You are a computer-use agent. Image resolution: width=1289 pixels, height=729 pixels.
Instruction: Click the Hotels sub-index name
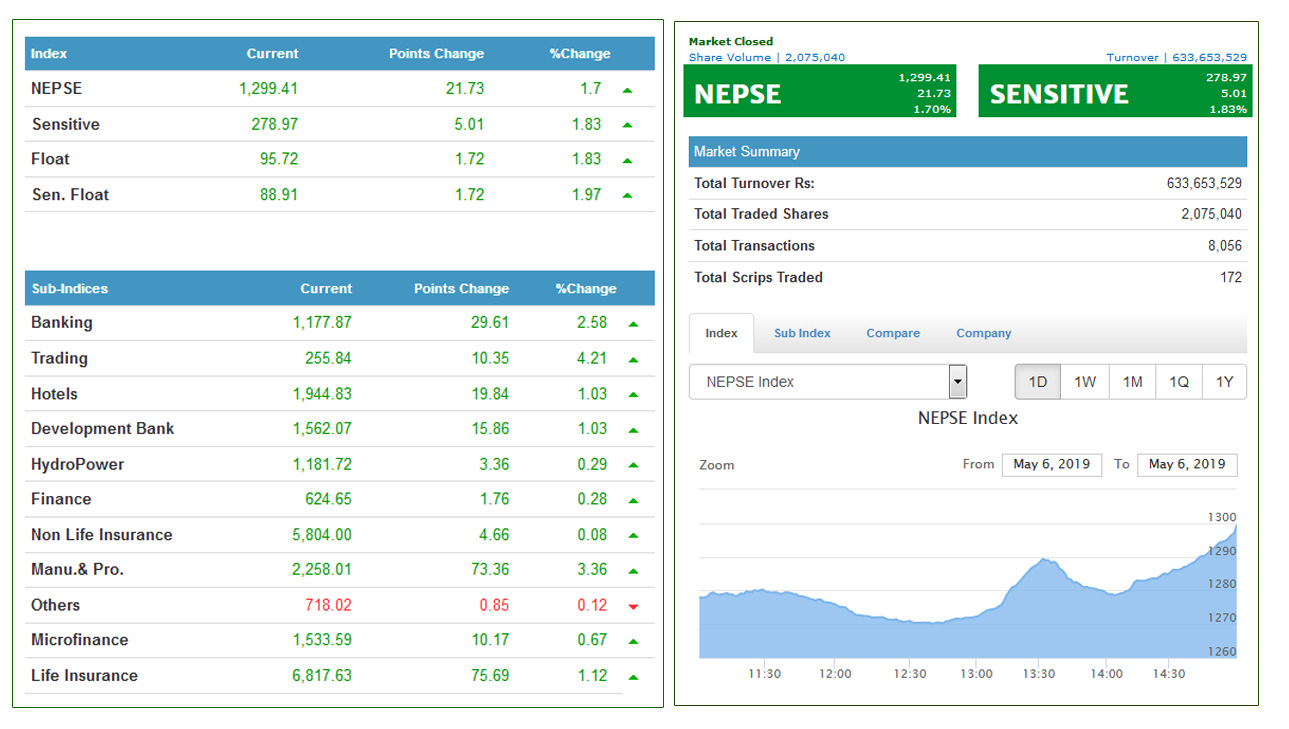tap(54, 394)
